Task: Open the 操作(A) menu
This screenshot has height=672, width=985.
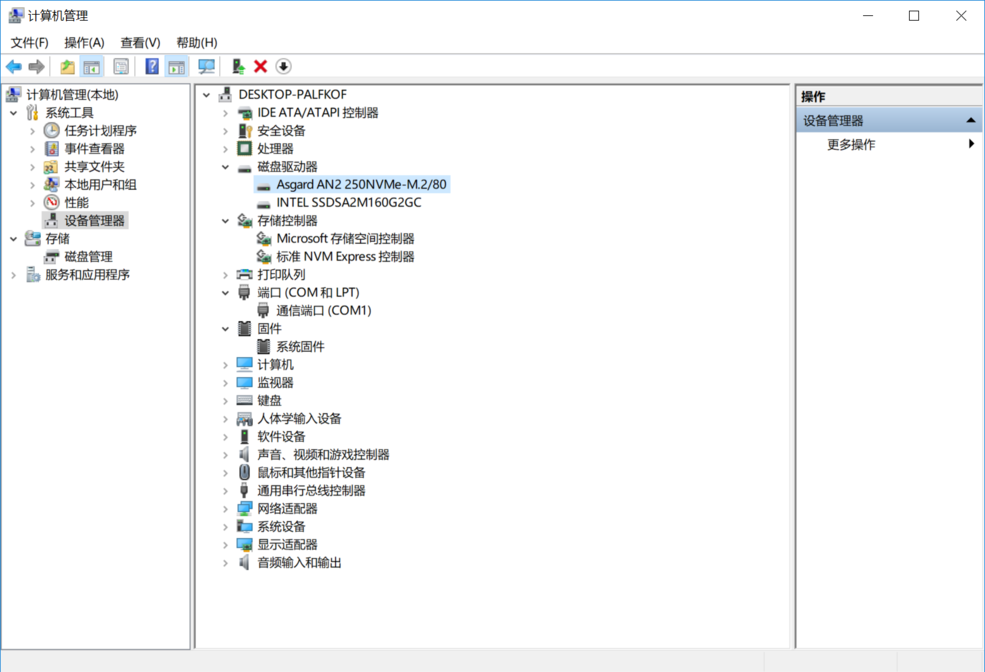Action: [84, 42]
